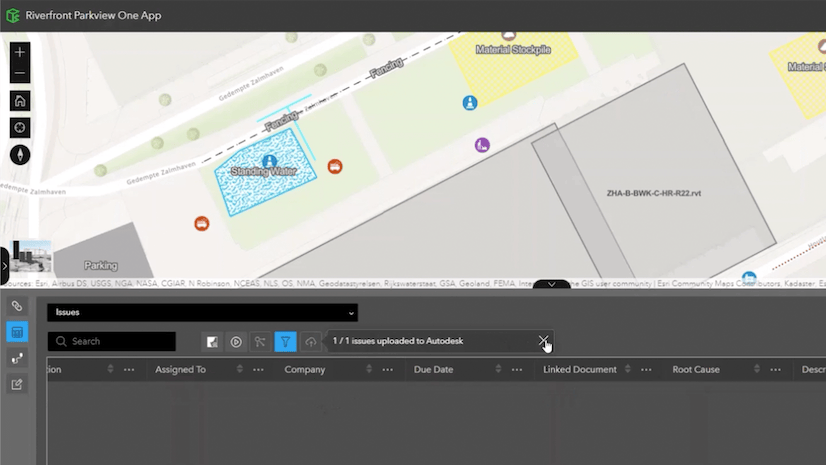
Task: Click the orange marker above Parking
Action: coord(201,223)
